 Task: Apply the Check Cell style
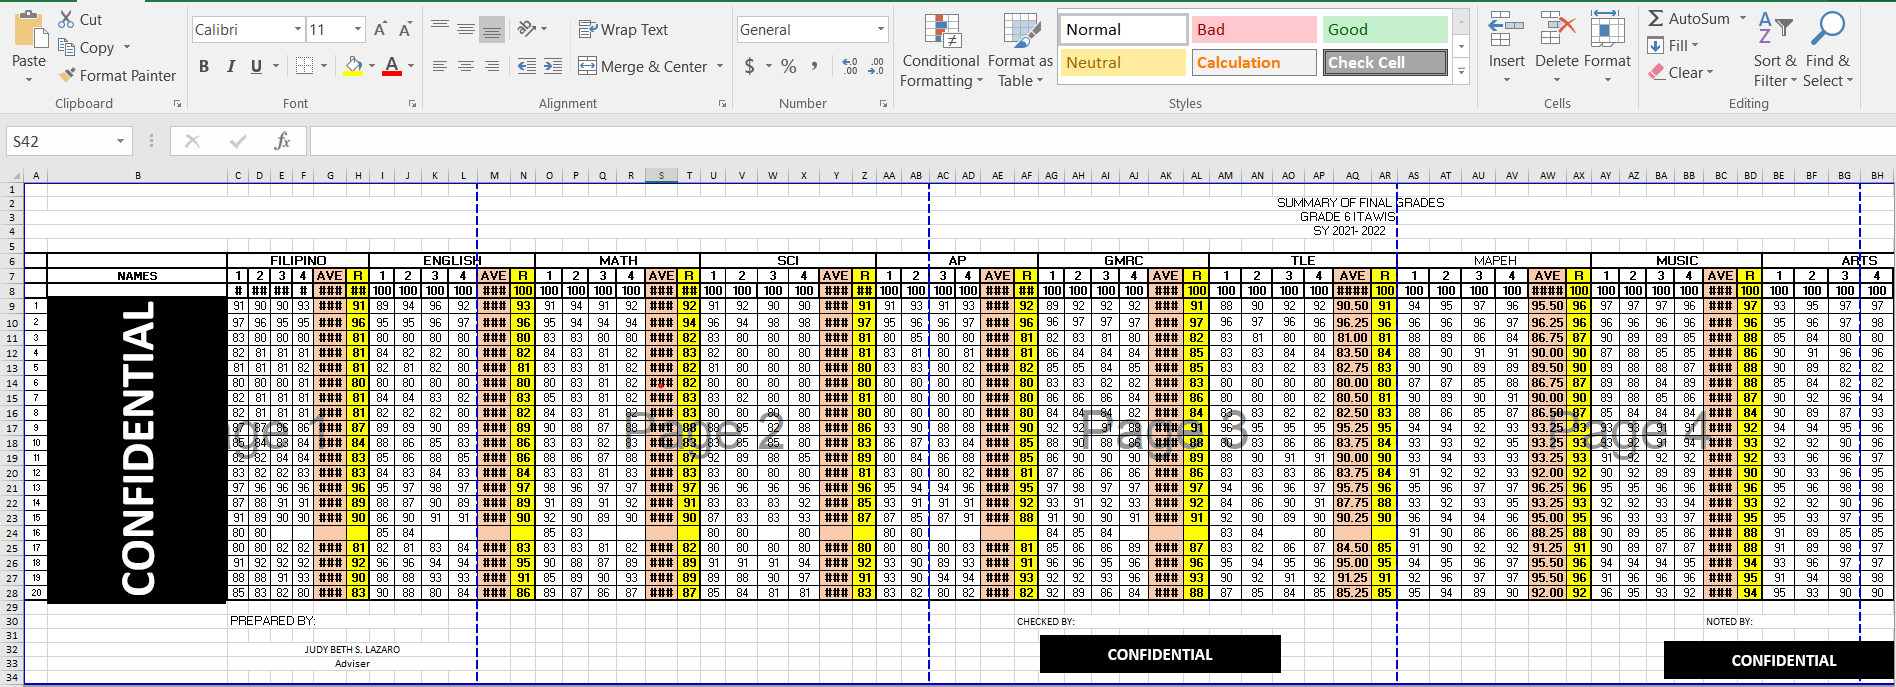pyautogui.click(x=1385, y=62)
